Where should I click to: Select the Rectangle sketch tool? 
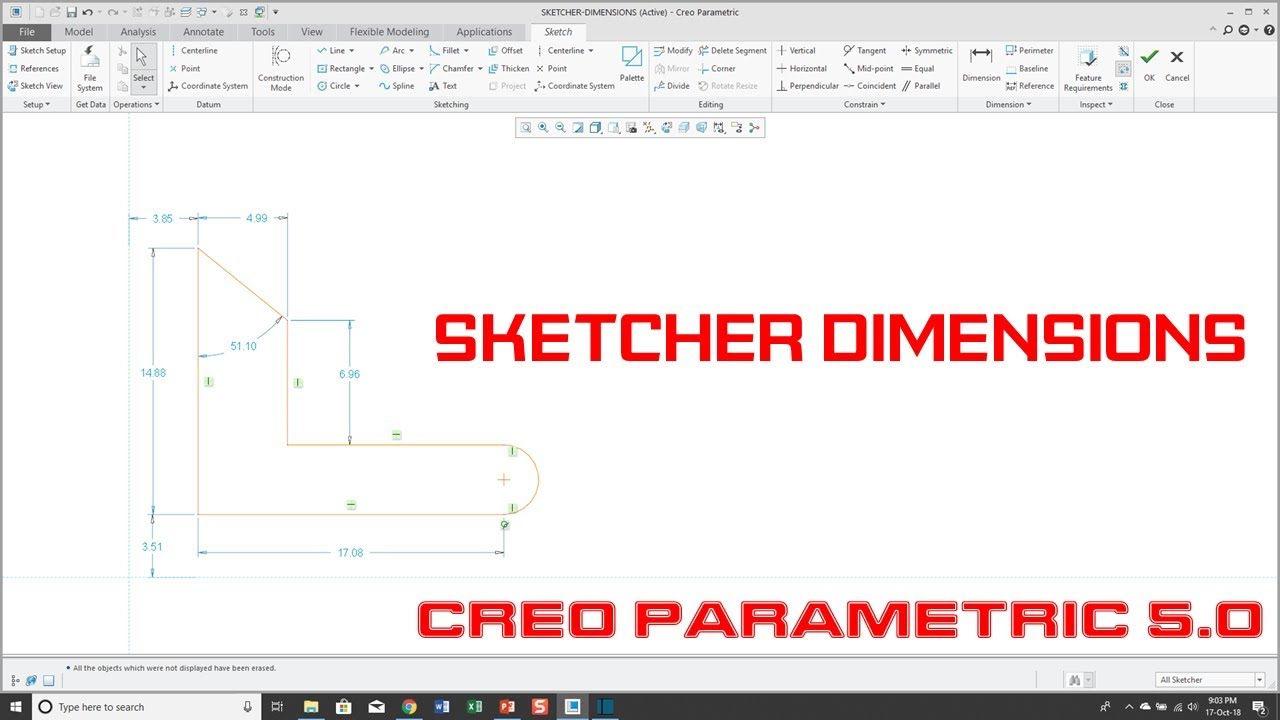pyautogui.click(x=341, y=68)
